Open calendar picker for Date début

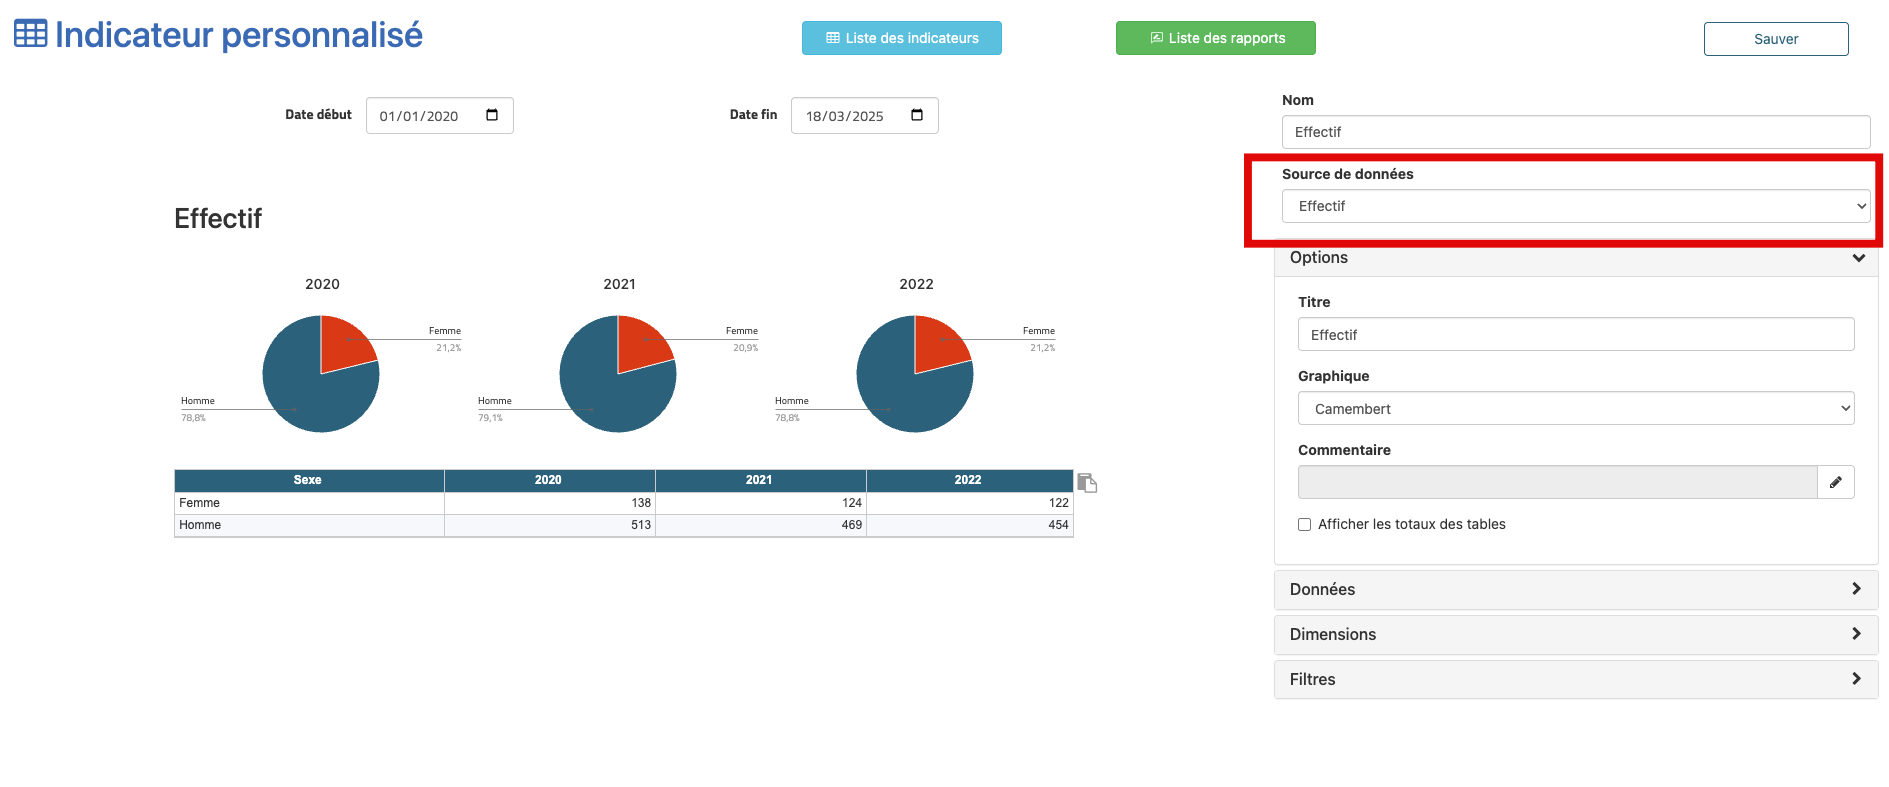492,115
